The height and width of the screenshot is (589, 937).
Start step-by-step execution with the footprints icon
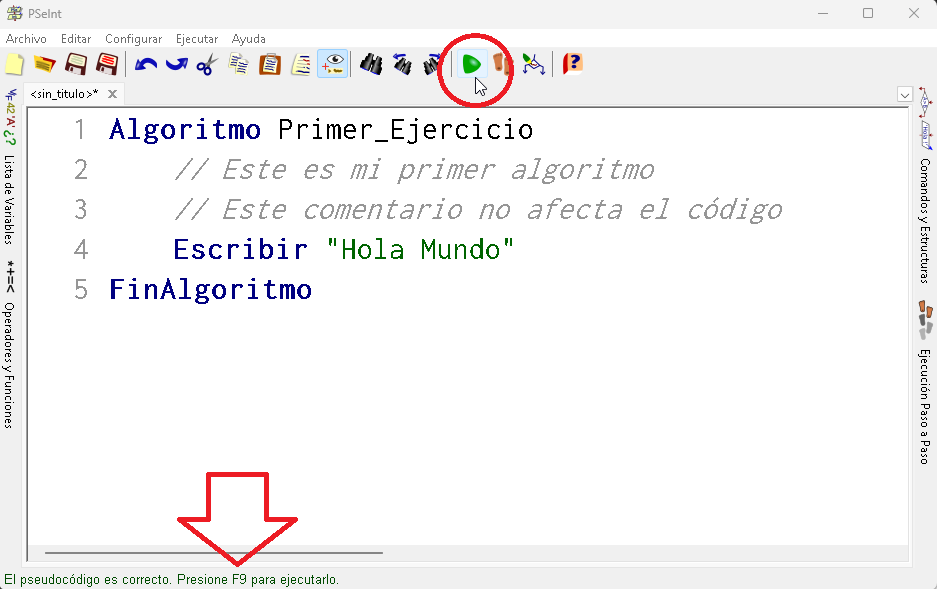pyautogui.click(x=503, y=64)
